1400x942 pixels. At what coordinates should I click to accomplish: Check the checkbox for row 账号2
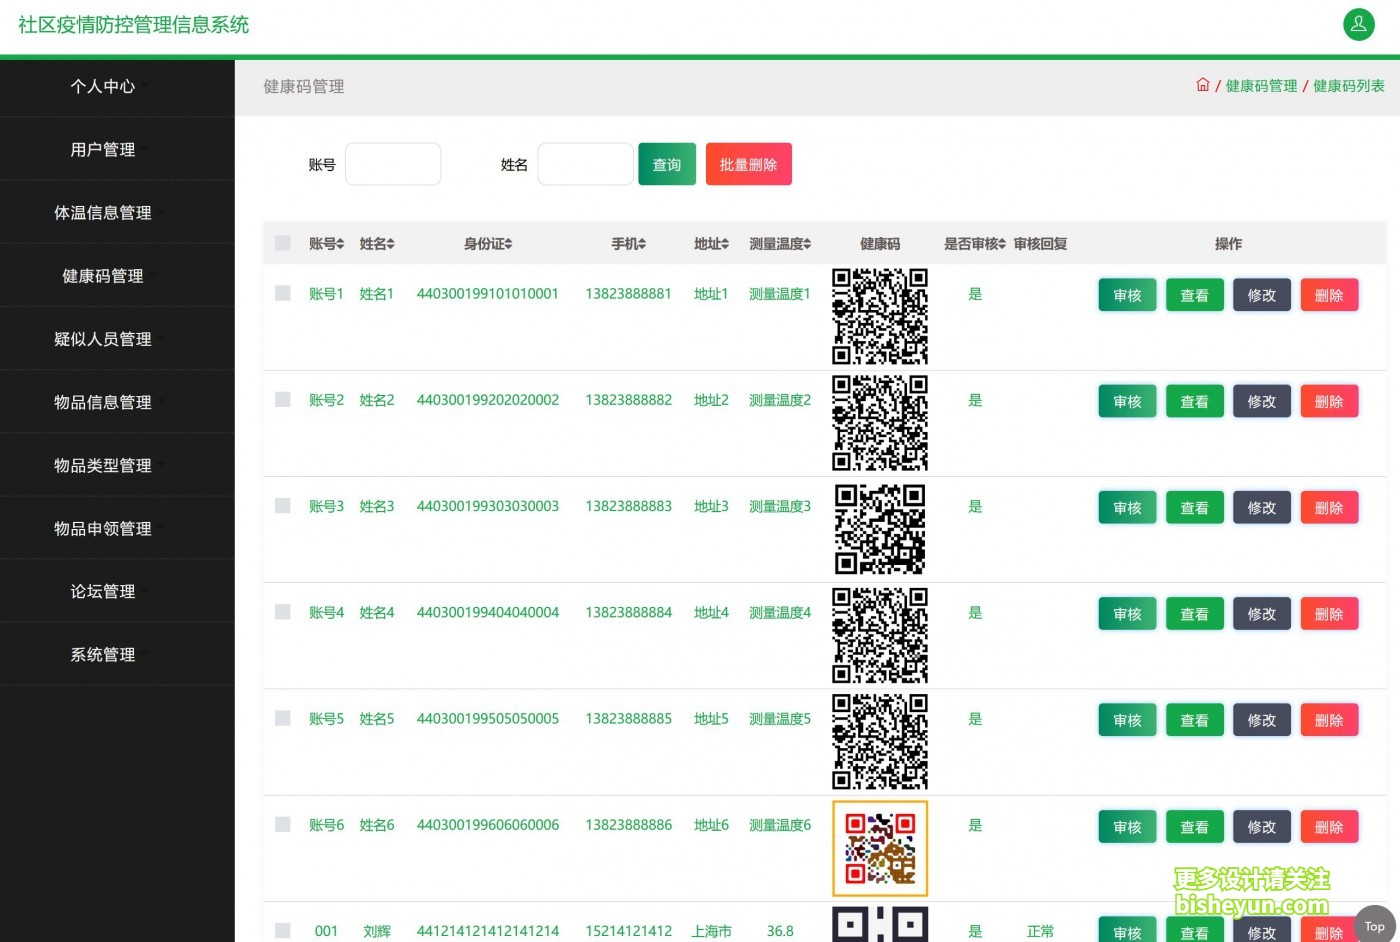283,399
